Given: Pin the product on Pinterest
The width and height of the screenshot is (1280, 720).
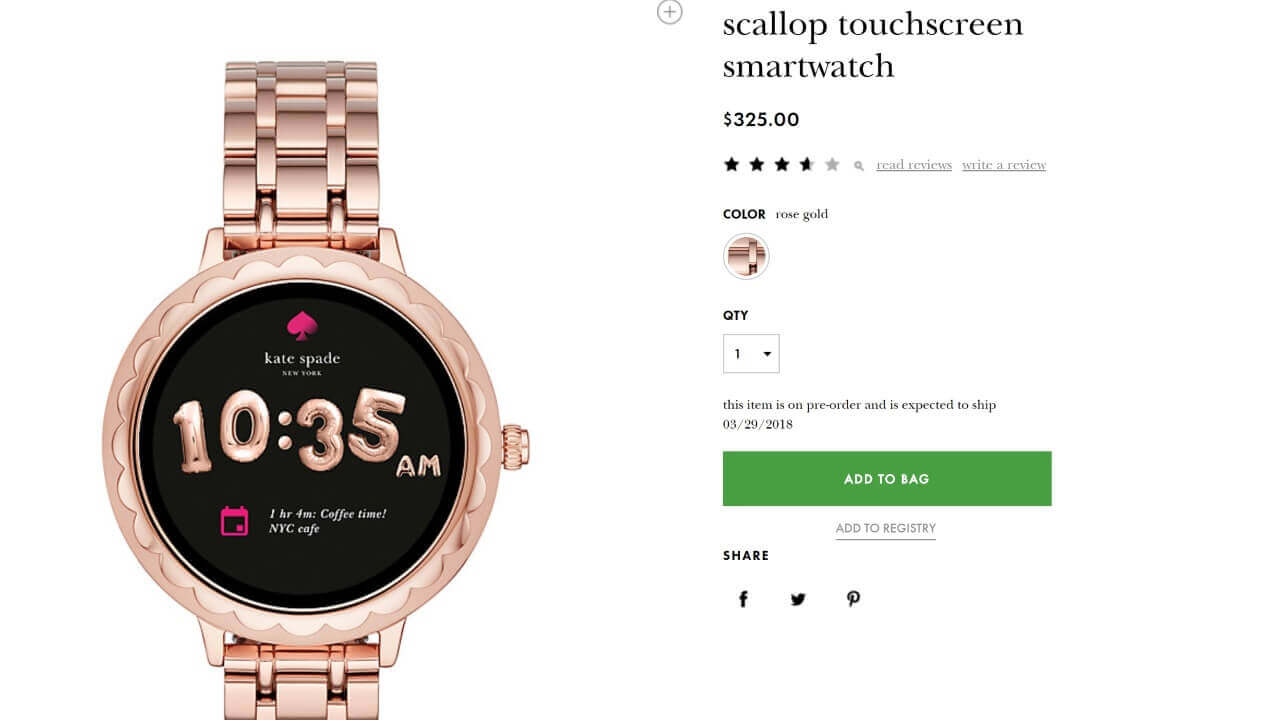Looking at the screenshot, I should tap(853, 599).
